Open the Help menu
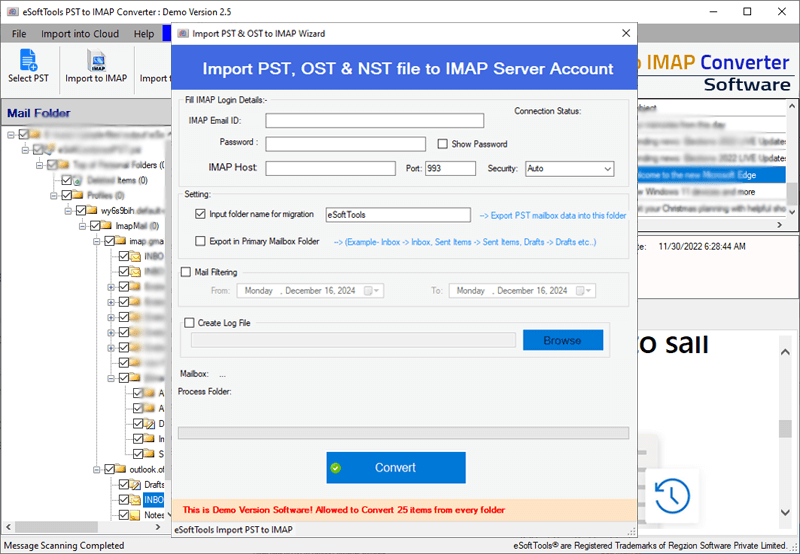Image resolution: width=800 pixels, height=554 pixels. pos(144,34)
